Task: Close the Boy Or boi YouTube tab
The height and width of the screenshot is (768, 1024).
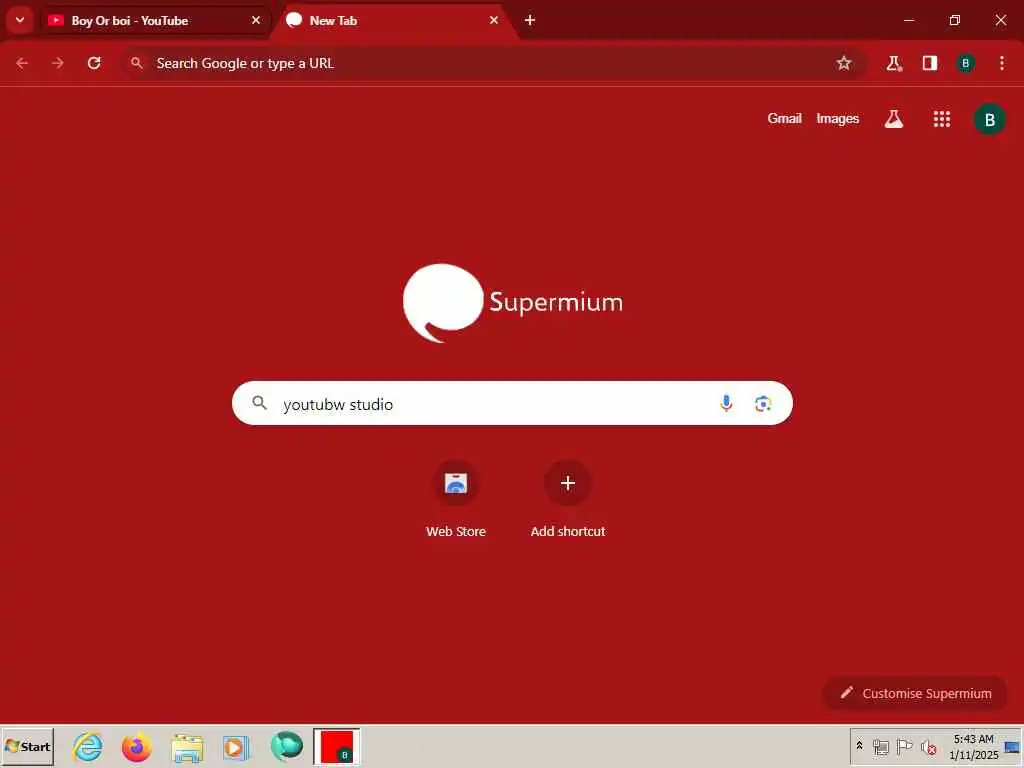Action: 256,21
